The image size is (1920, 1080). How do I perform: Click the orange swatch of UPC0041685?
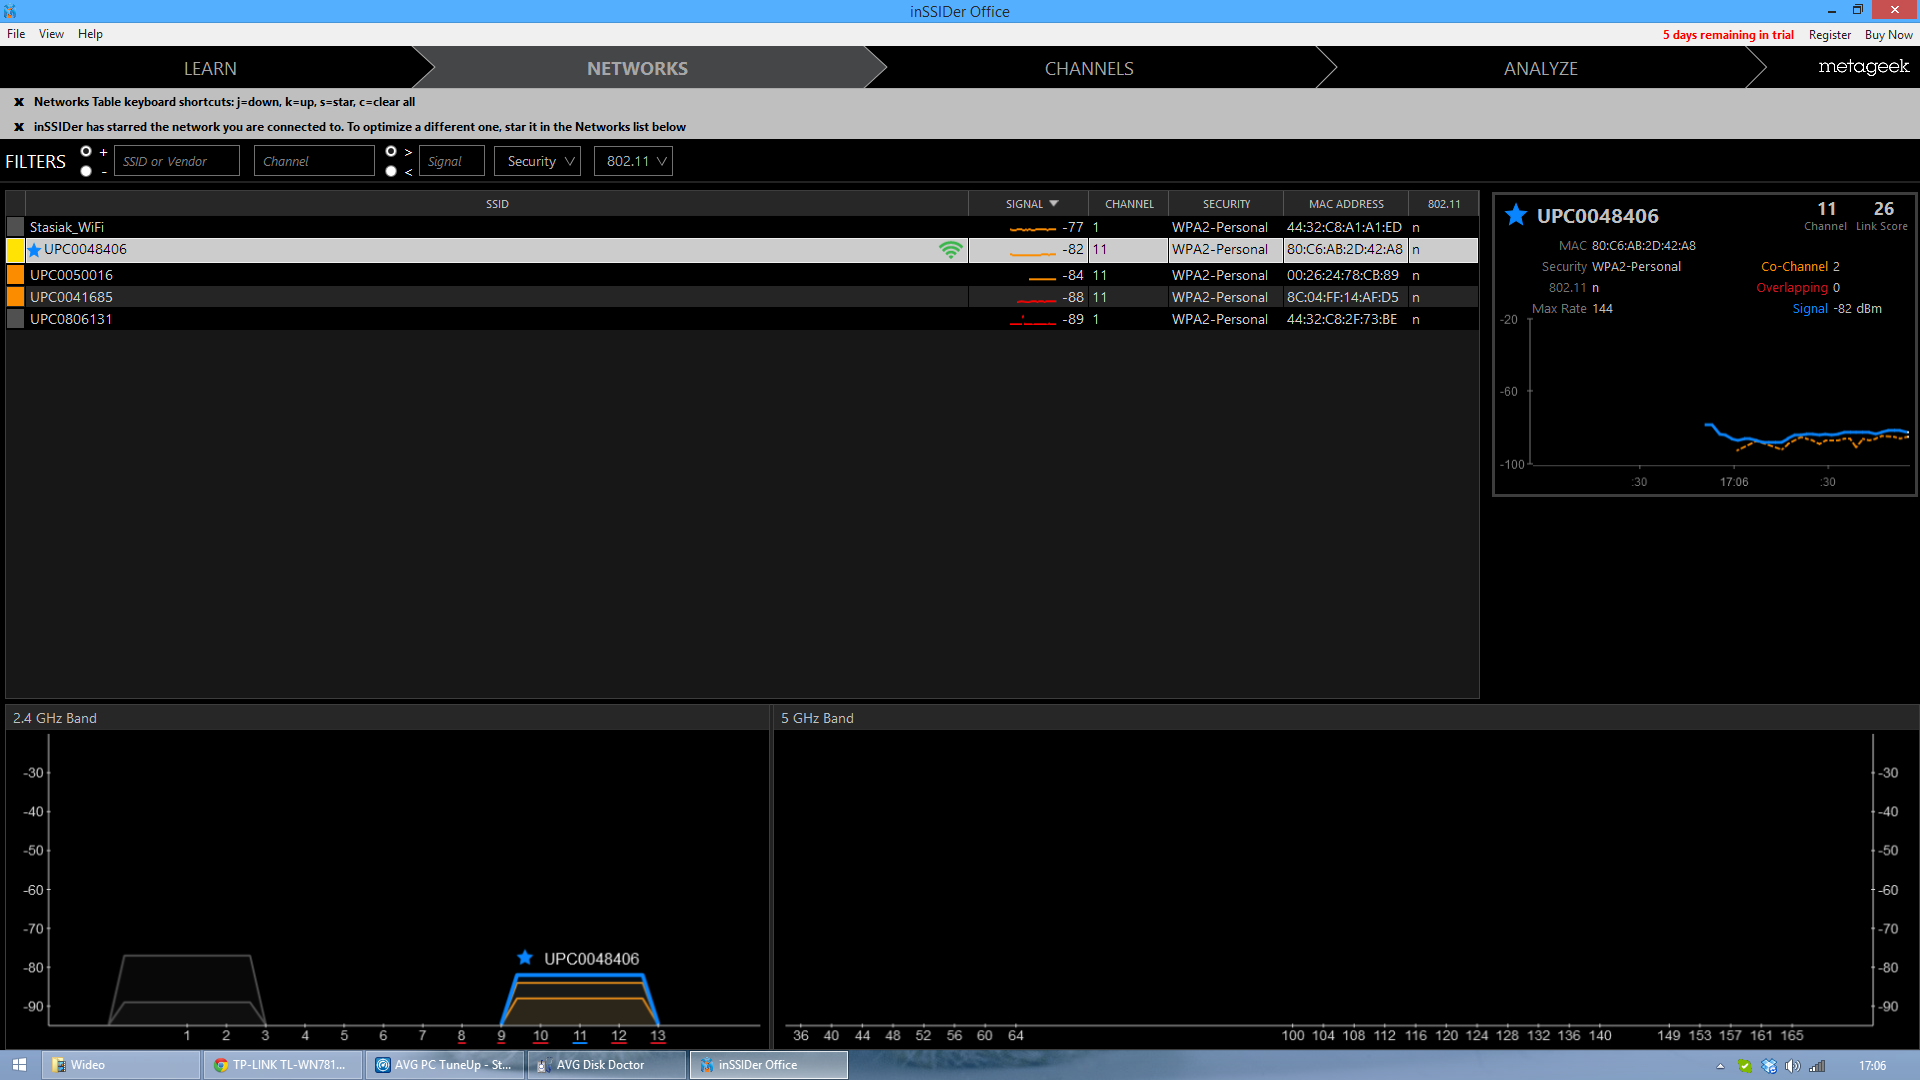point(16,297)
